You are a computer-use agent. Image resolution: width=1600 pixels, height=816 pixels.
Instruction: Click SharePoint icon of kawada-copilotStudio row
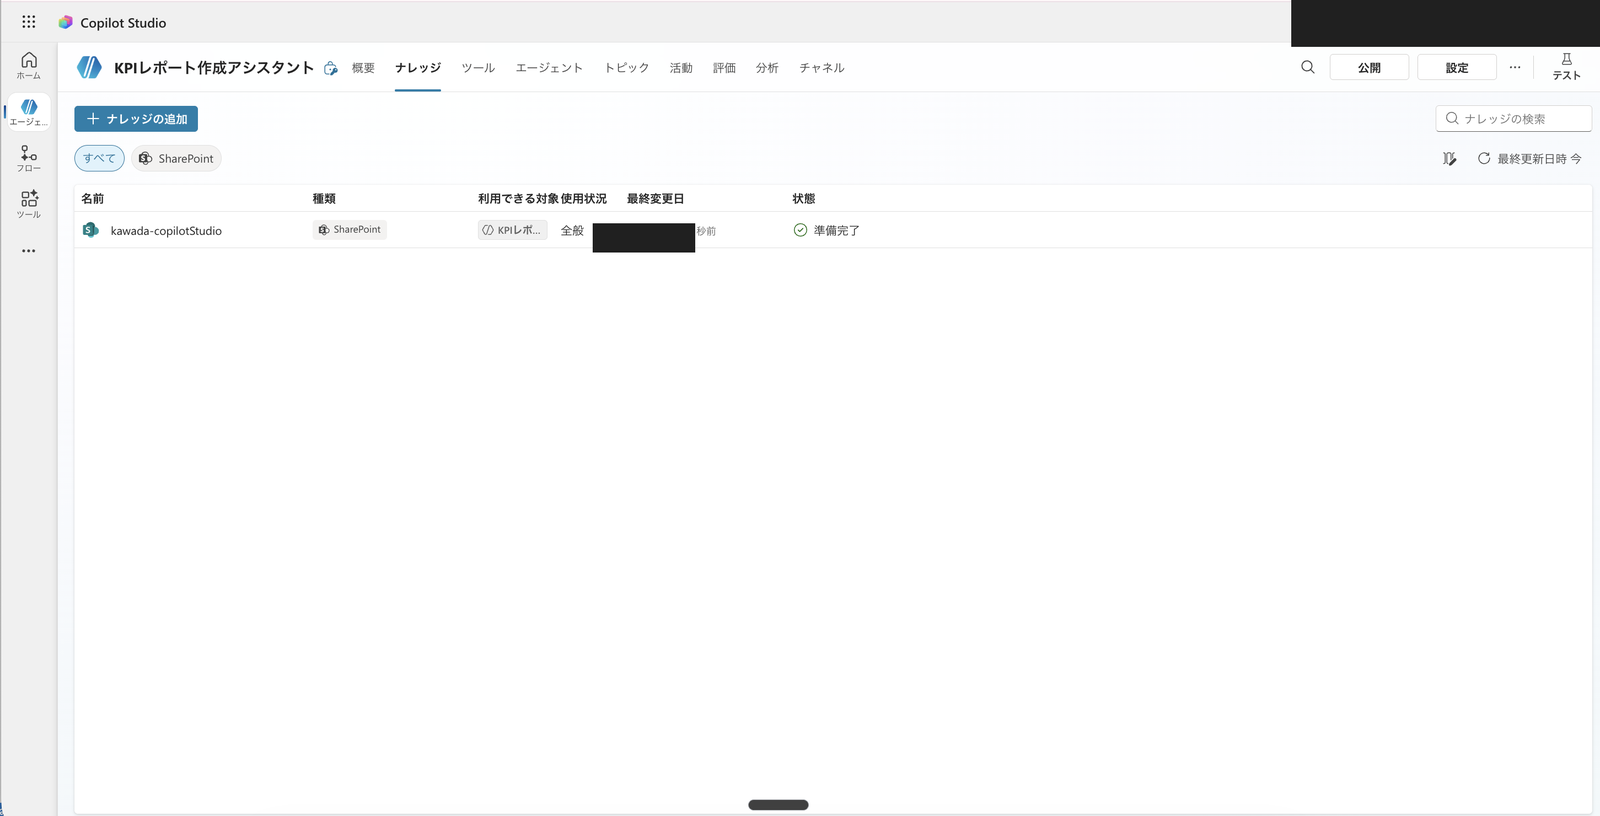91,230
